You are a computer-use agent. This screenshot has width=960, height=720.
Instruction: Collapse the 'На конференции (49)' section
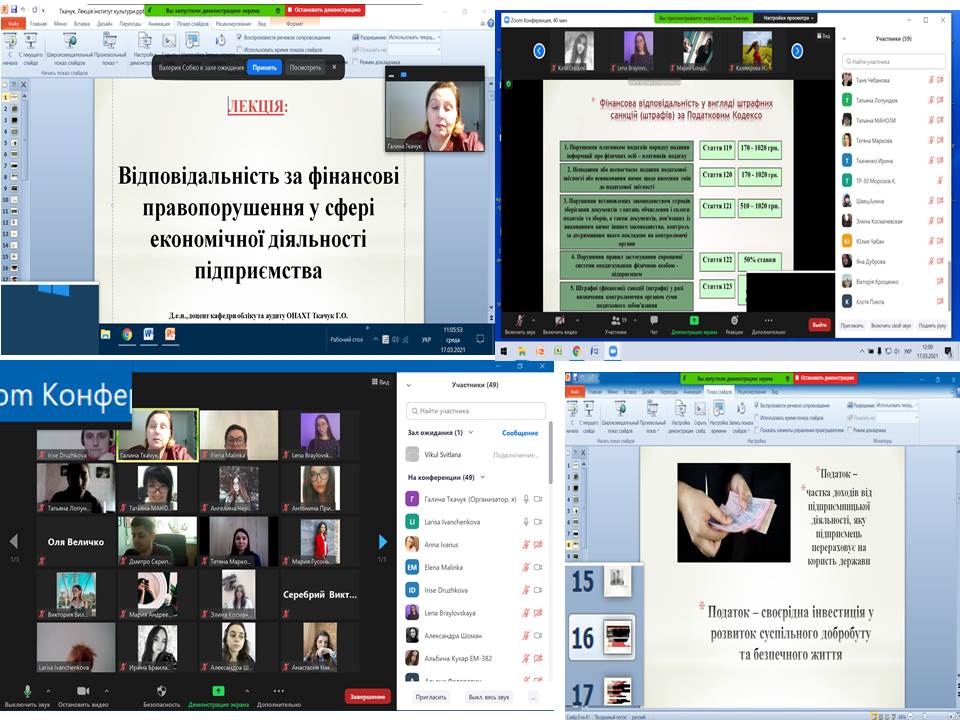coord(482,477)
